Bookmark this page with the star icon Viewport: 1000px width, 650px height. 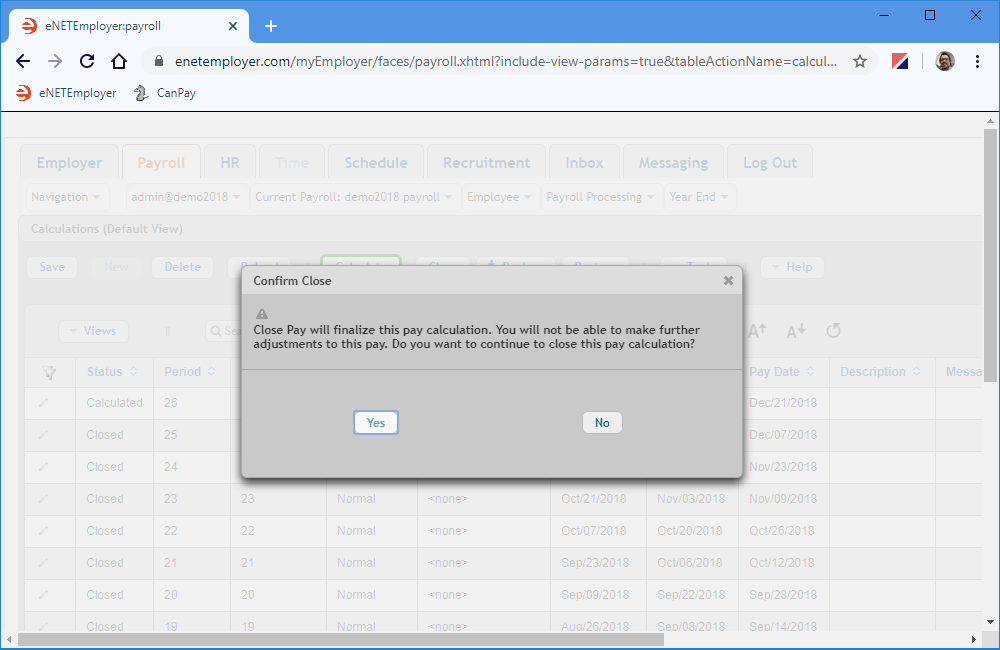(860, 62)
